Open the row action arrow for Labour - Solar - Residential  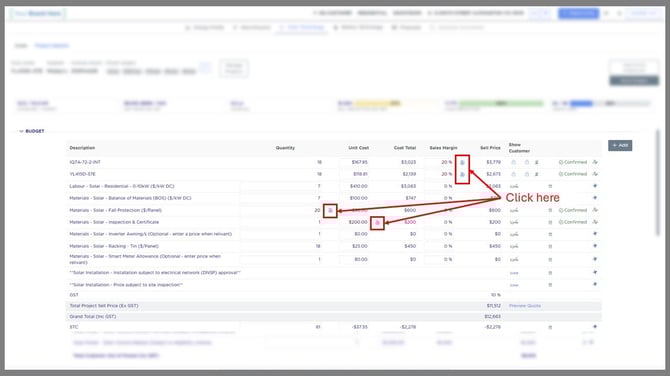click(595, 186)
